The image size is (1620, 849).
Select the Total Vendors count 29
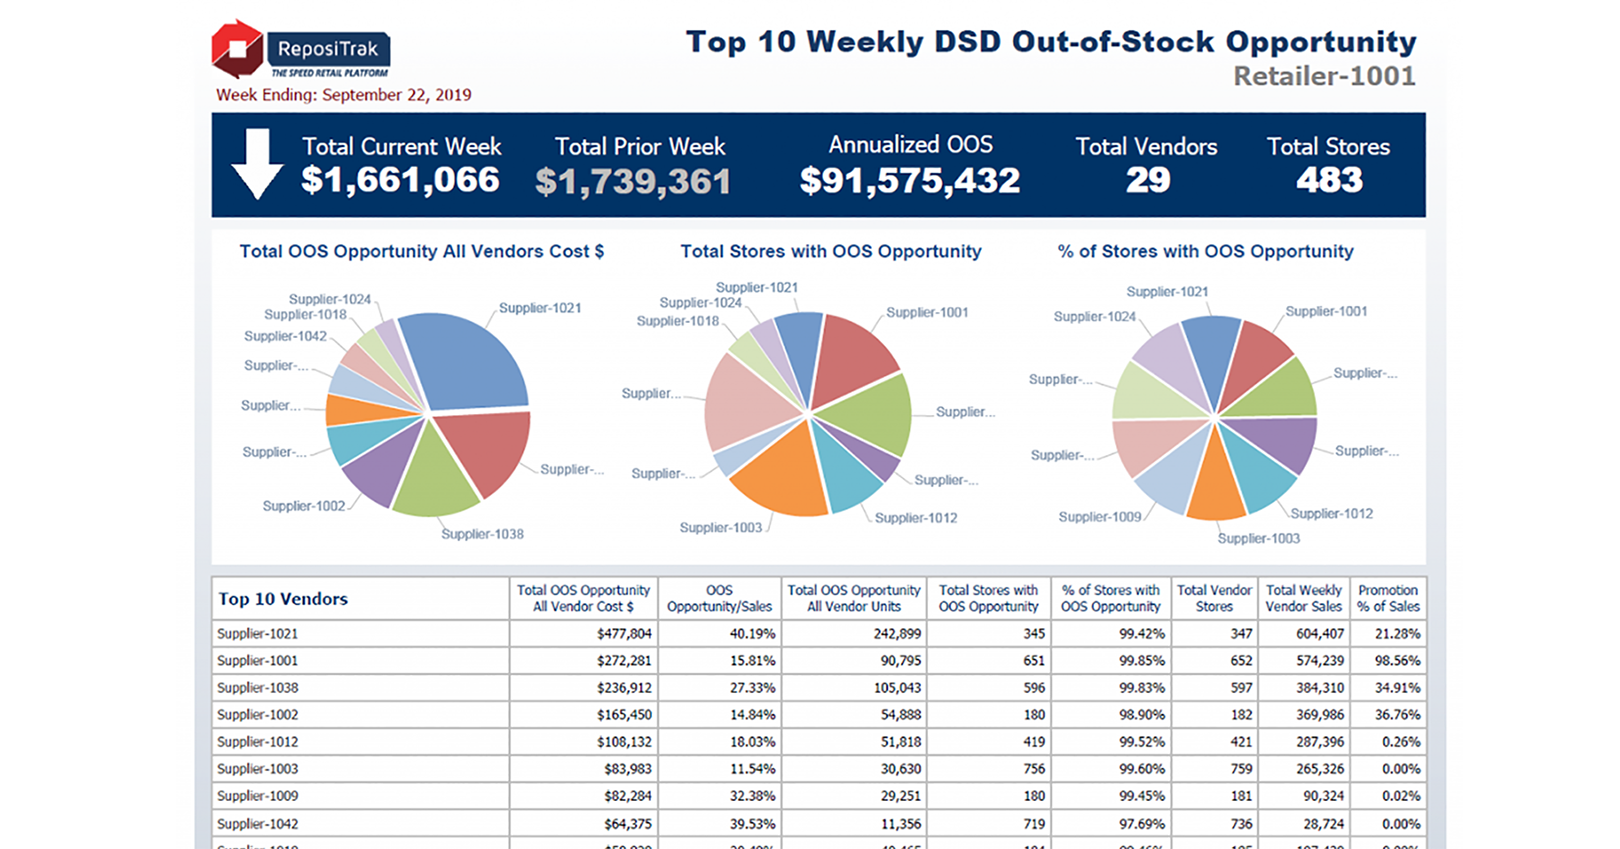coord(1147,180)
